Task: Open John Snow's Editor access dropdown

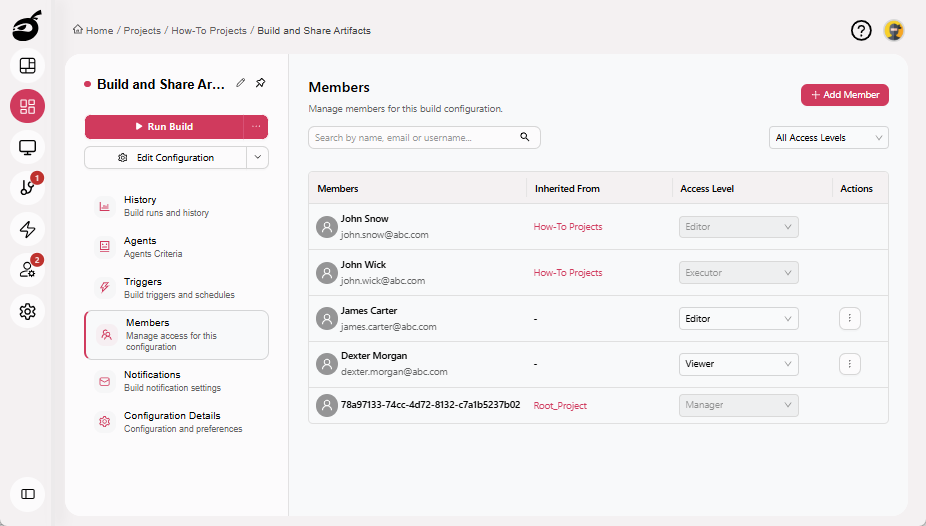Action: pos(739,227)
